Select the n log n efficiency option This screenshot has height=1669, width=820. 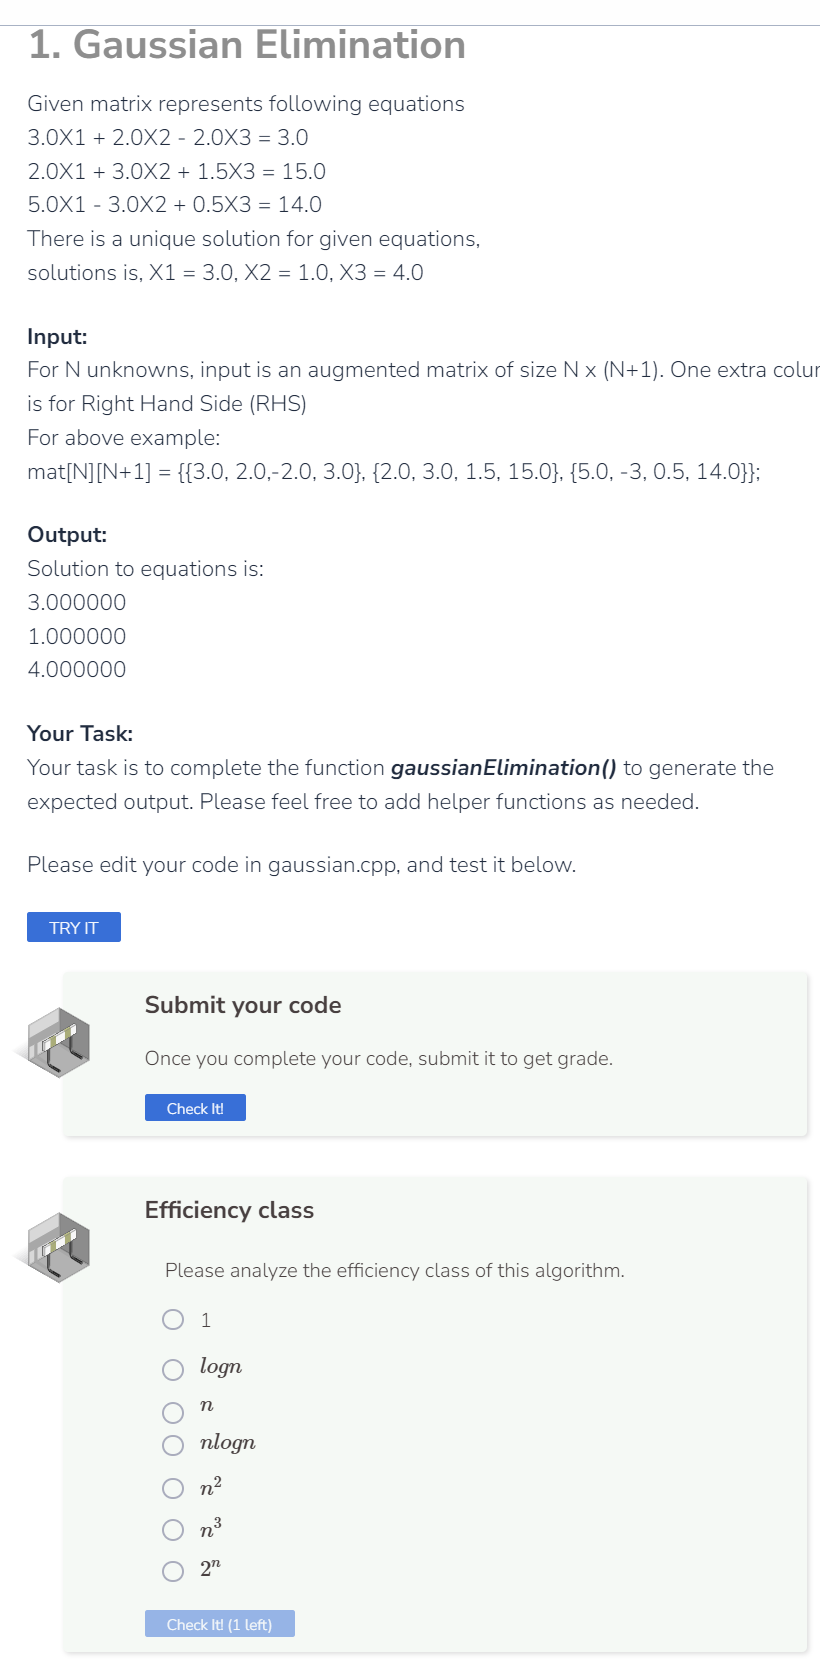coord(172,1445)
